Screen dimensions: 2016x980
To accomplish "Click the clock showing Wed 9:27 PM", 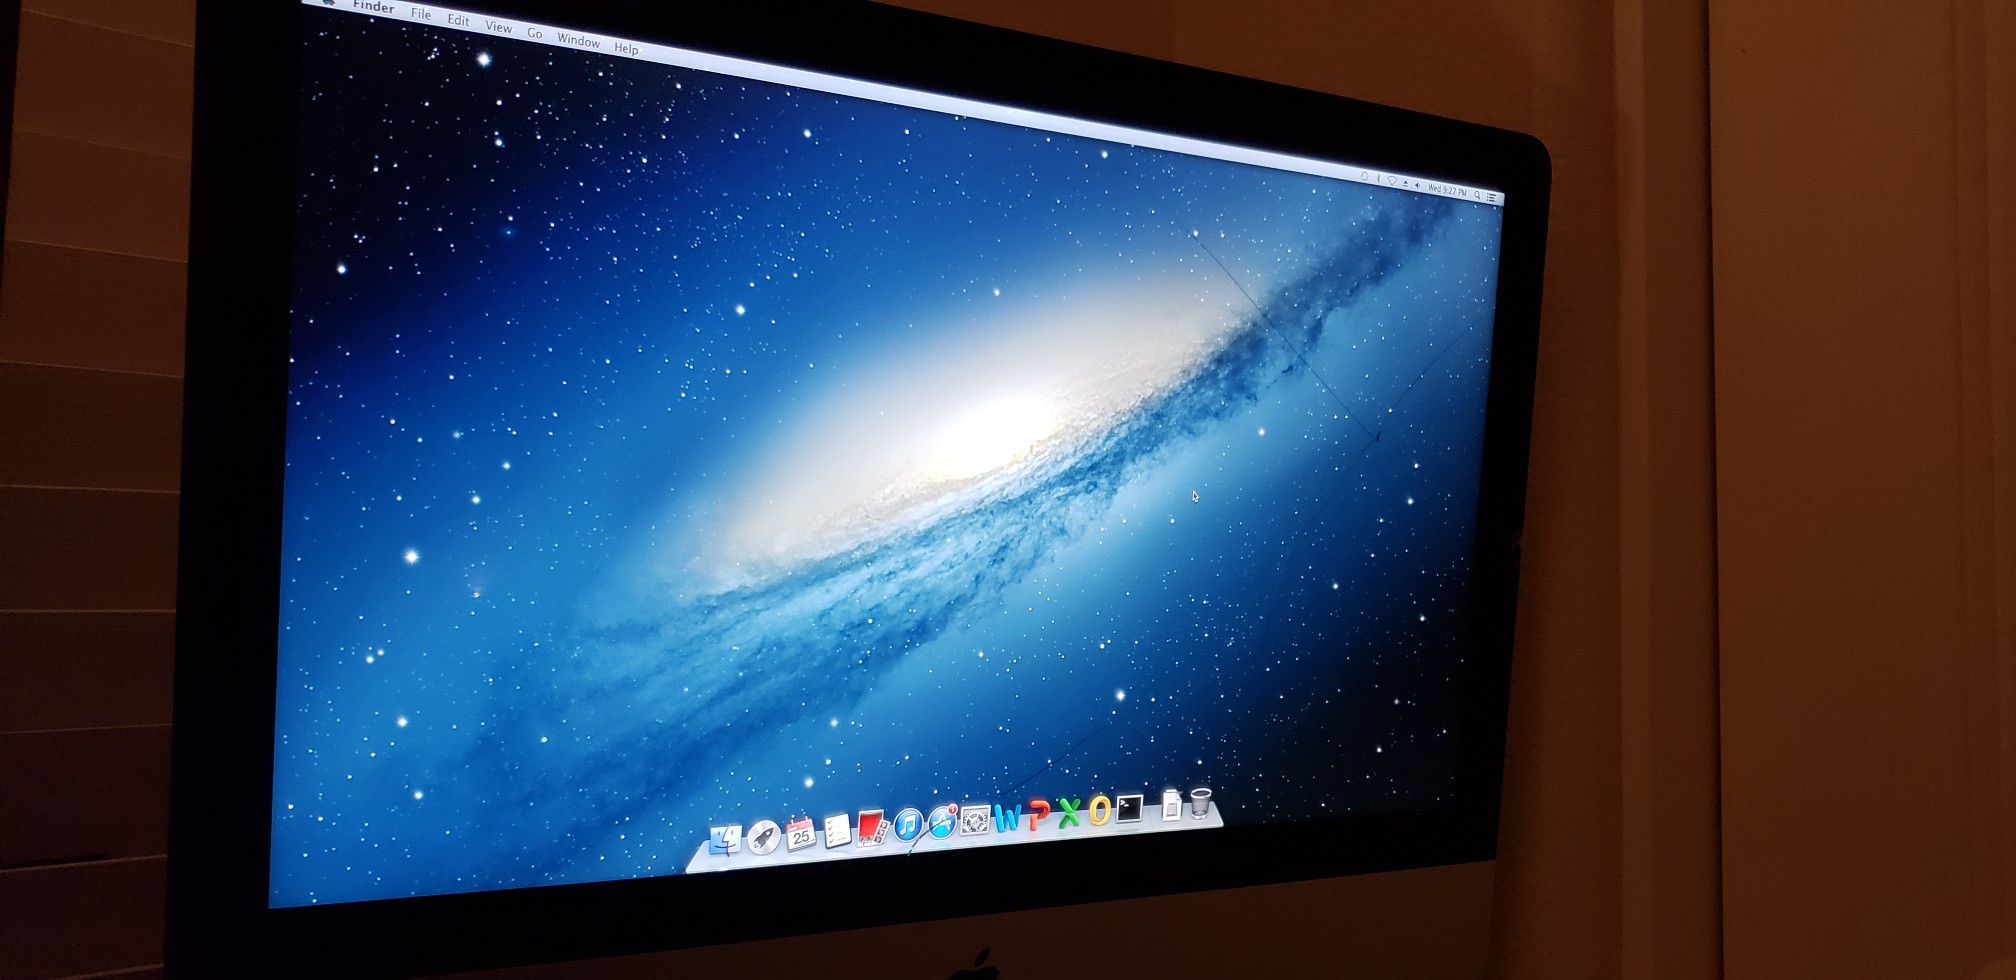I will click(x=1447, y=190).
